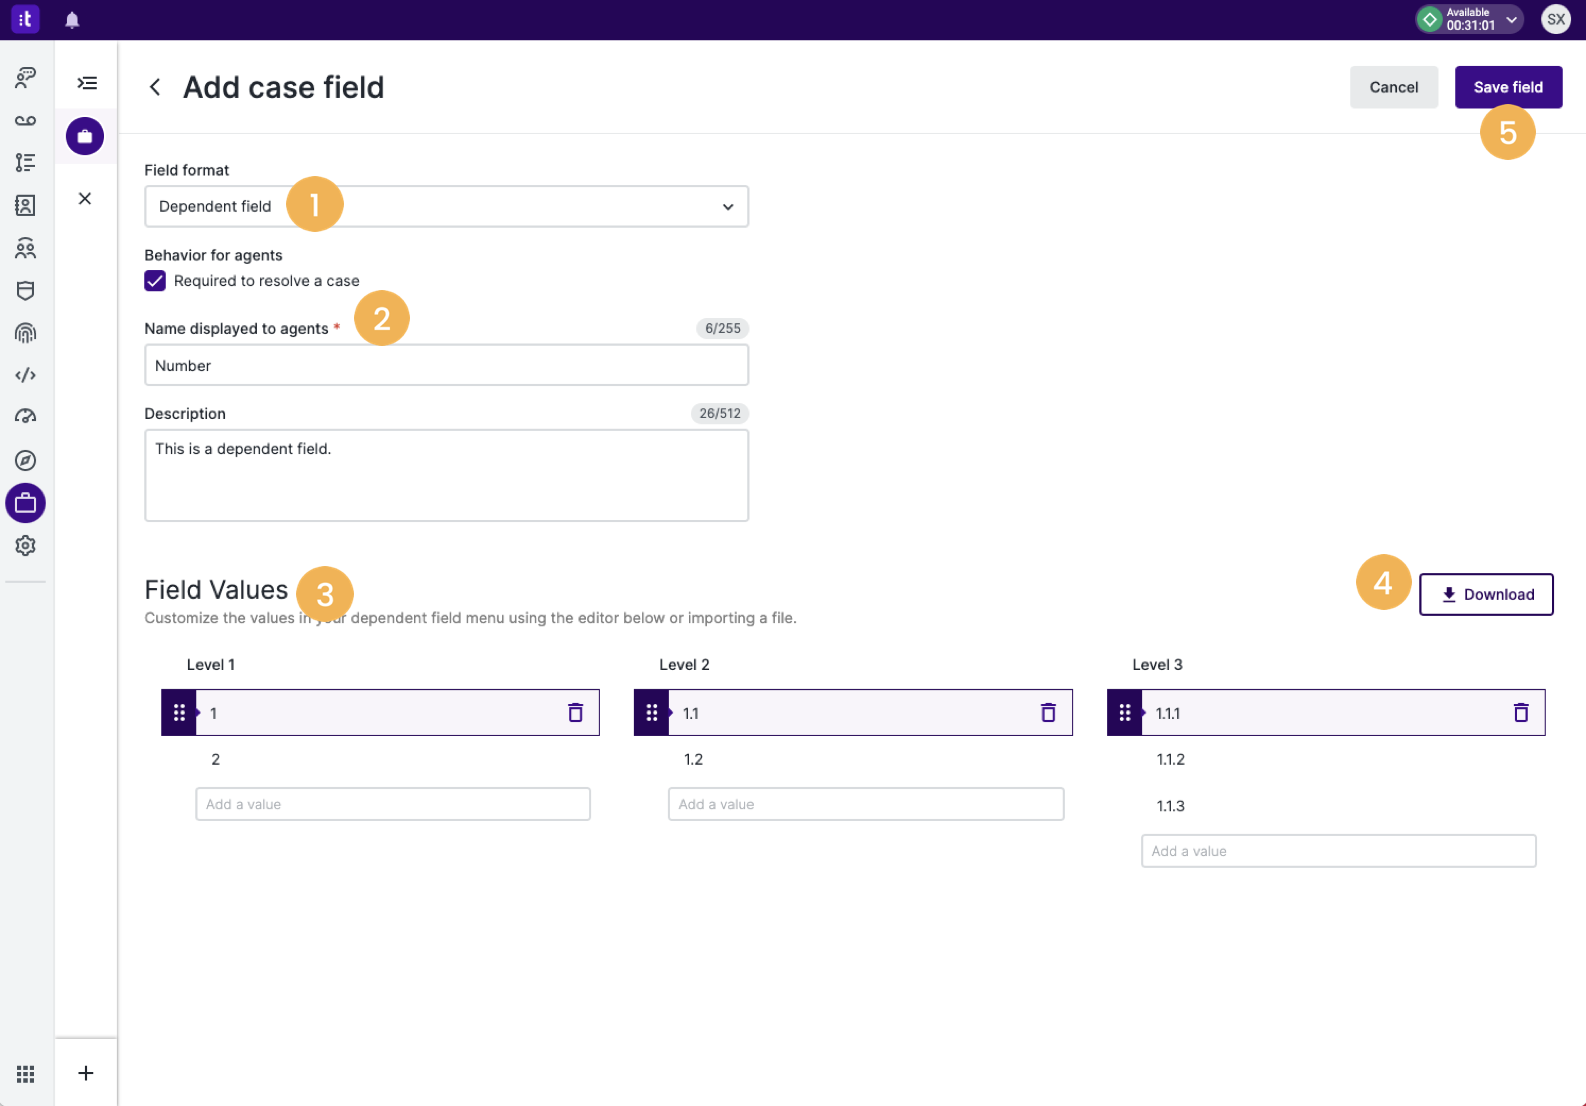The image size is (1586, 1106).
Task: Select value 2 in Level 1
Action: pyautogui.click(x=215, y=759)
